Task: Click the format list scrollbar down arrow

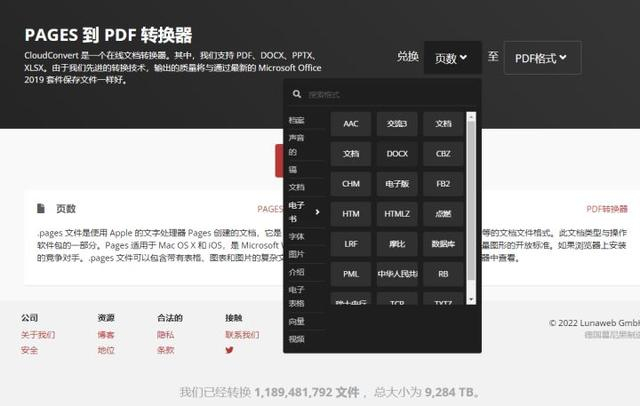Action: pyautogui.click(x=471, y=300)
